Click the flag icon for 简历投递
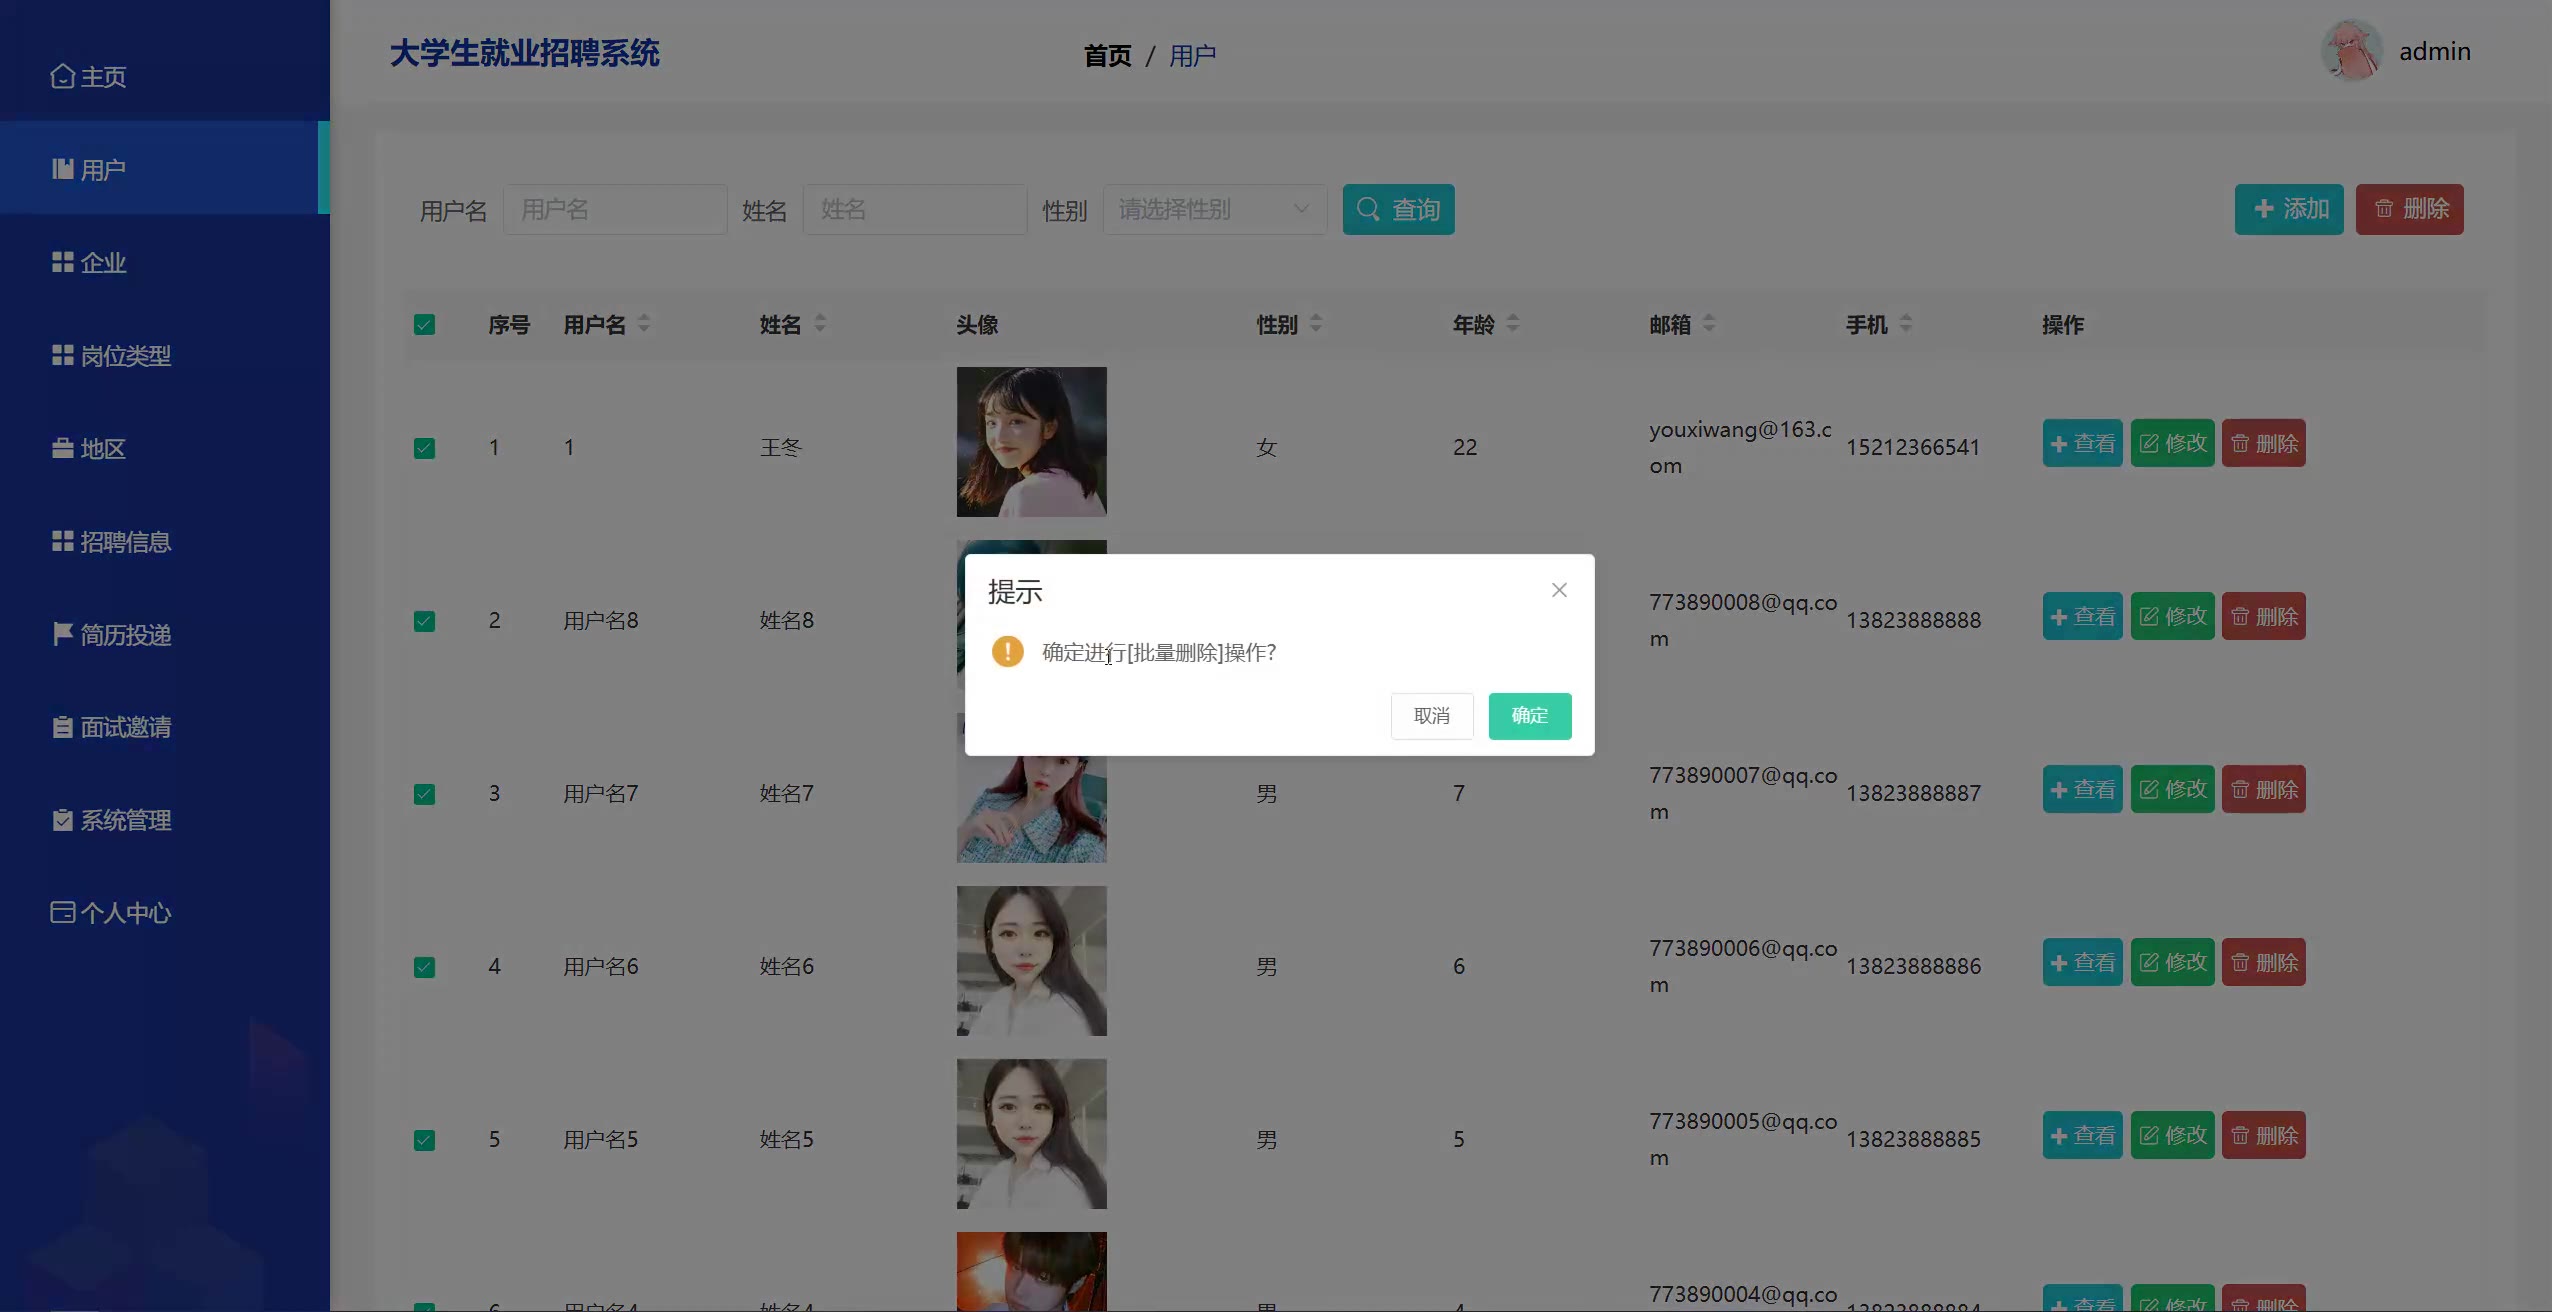This screenshot has width=2552, height=1312. (62, 634)
